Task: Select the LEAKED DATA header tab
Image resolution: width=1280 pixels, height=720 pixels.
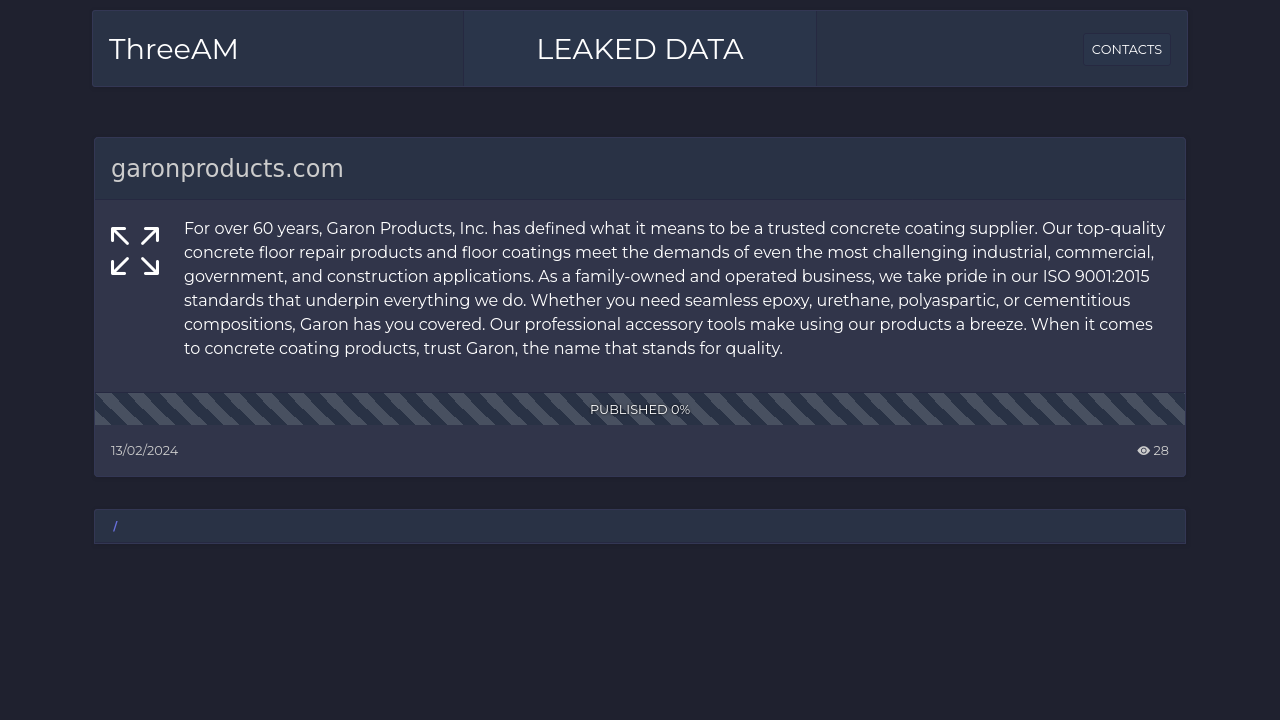Action: (640, 49)
